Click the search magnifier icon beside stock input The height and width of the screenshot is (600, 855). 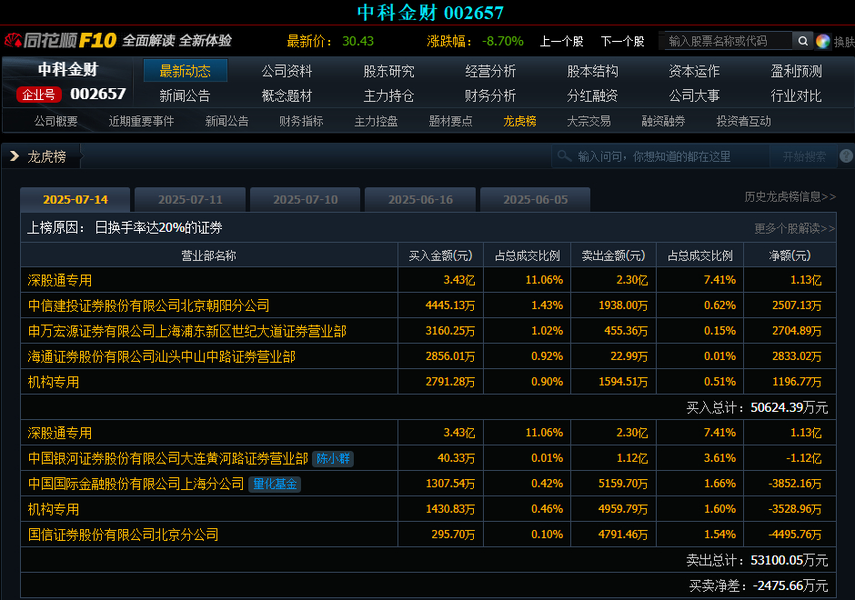[802, 41]
